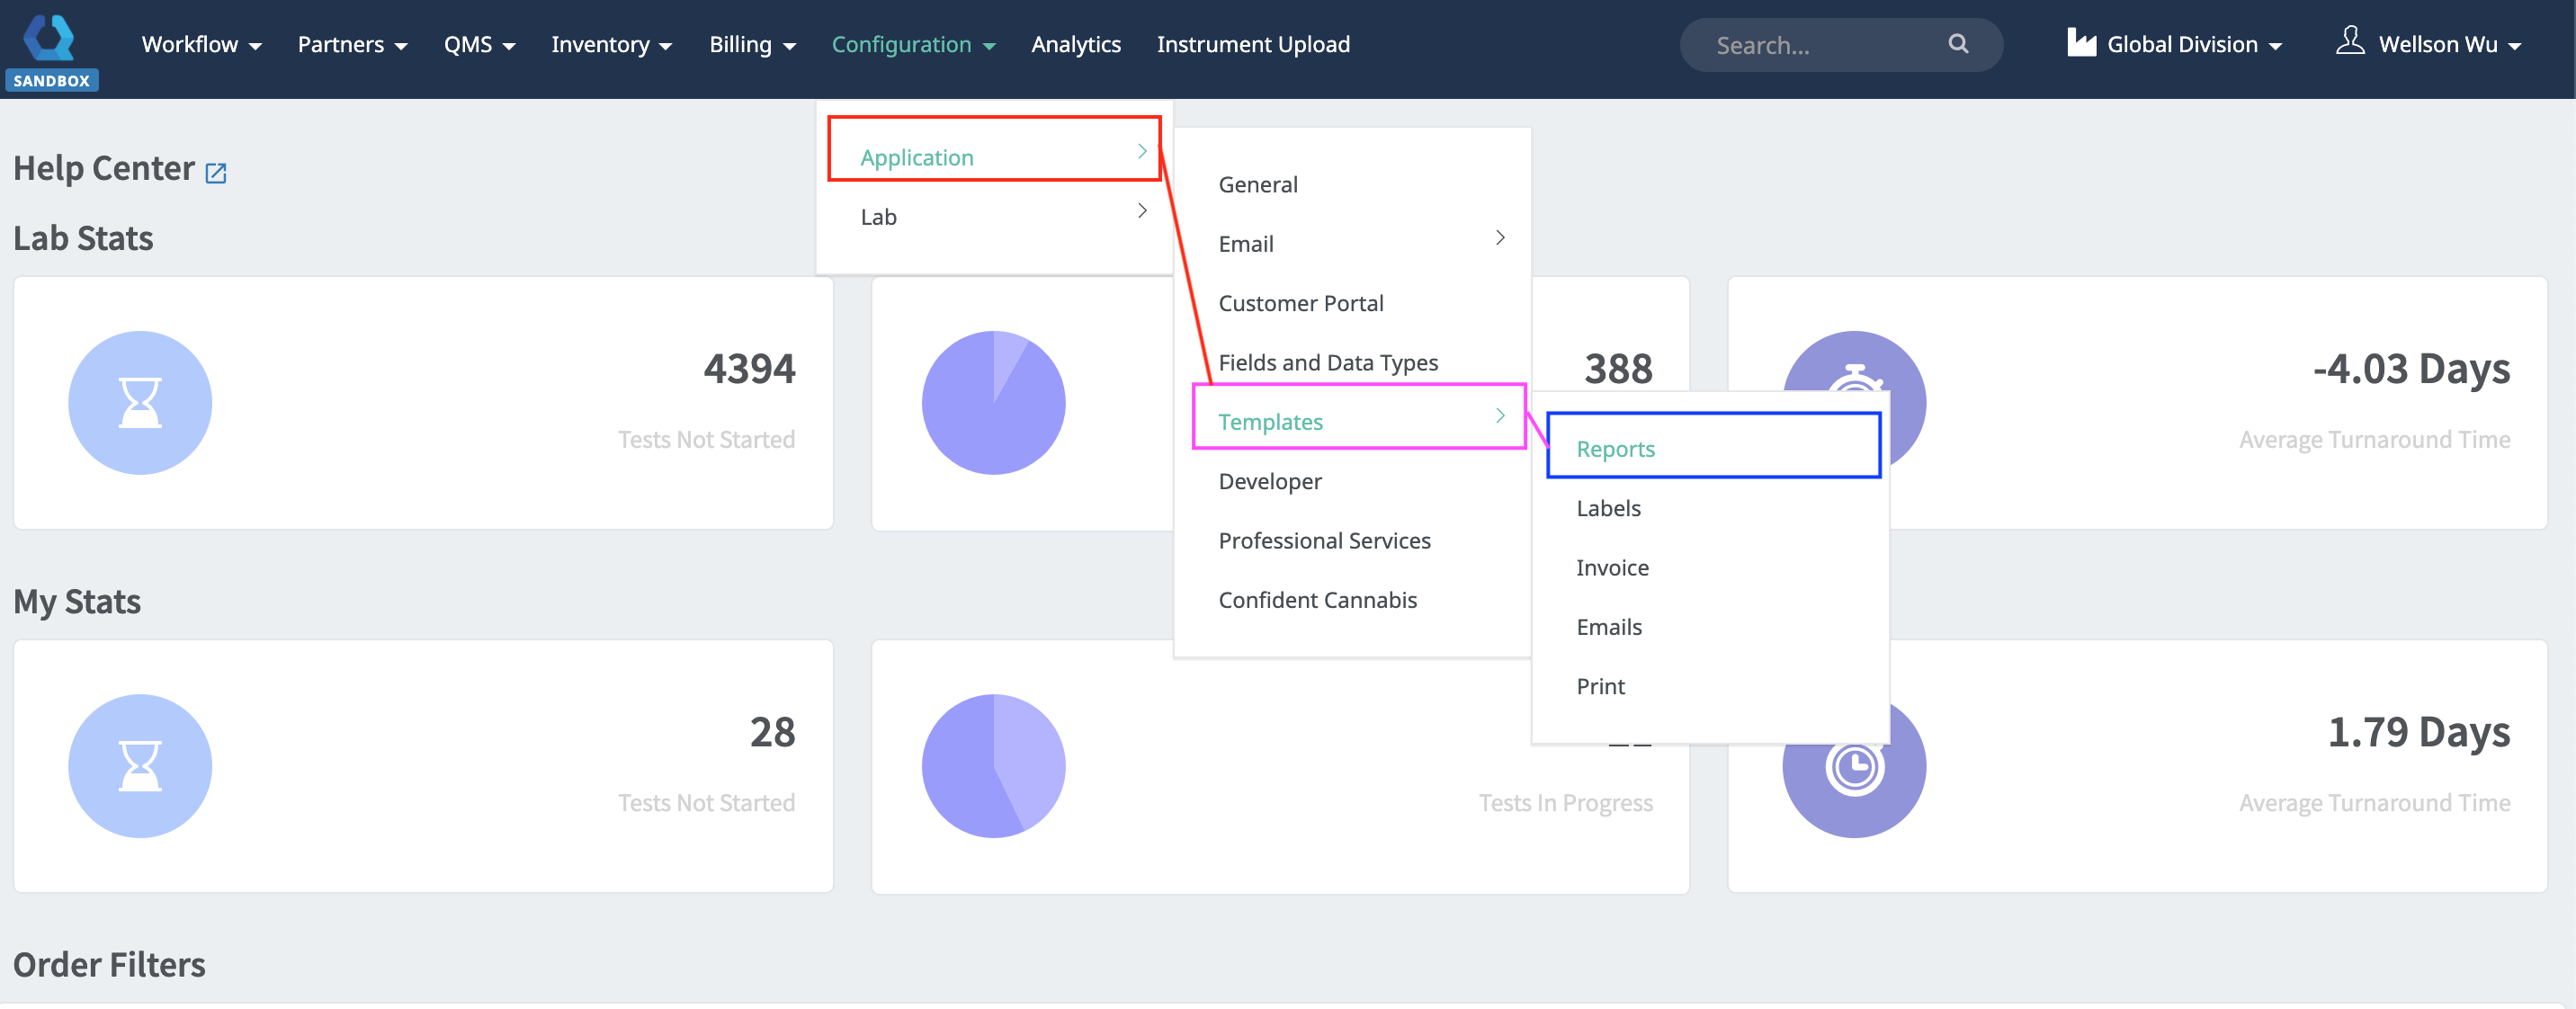Click the search magnifier icon

point(1957,44)
